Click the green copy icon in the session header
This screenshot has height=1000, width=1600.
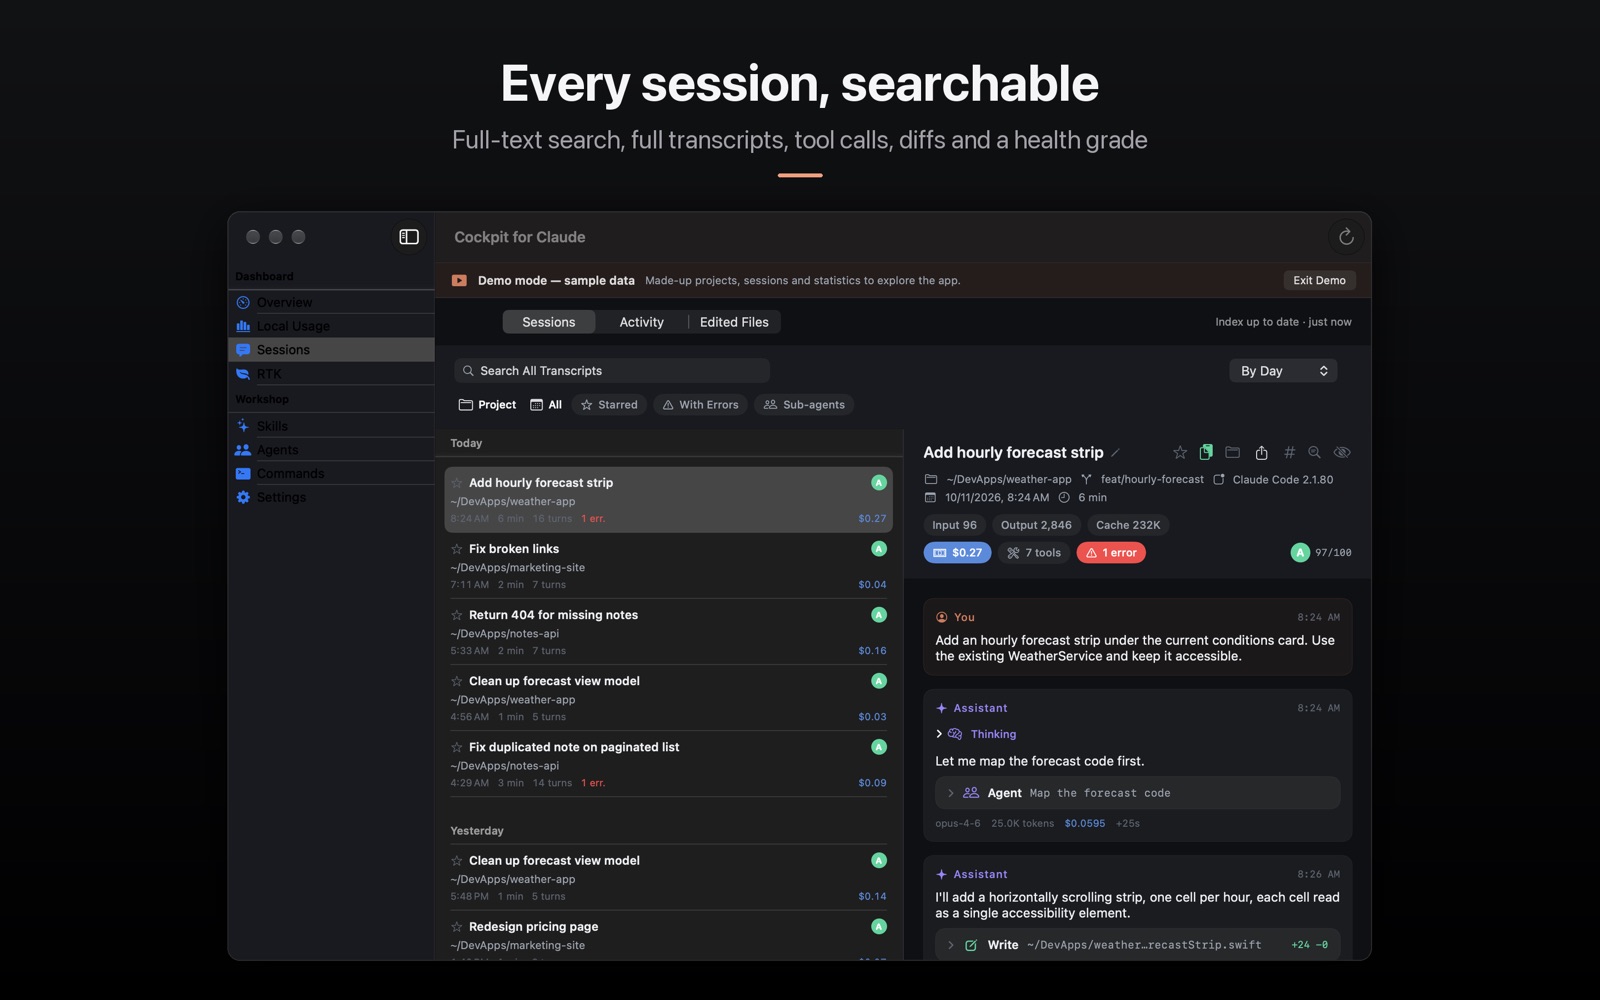click(1206, 452)
